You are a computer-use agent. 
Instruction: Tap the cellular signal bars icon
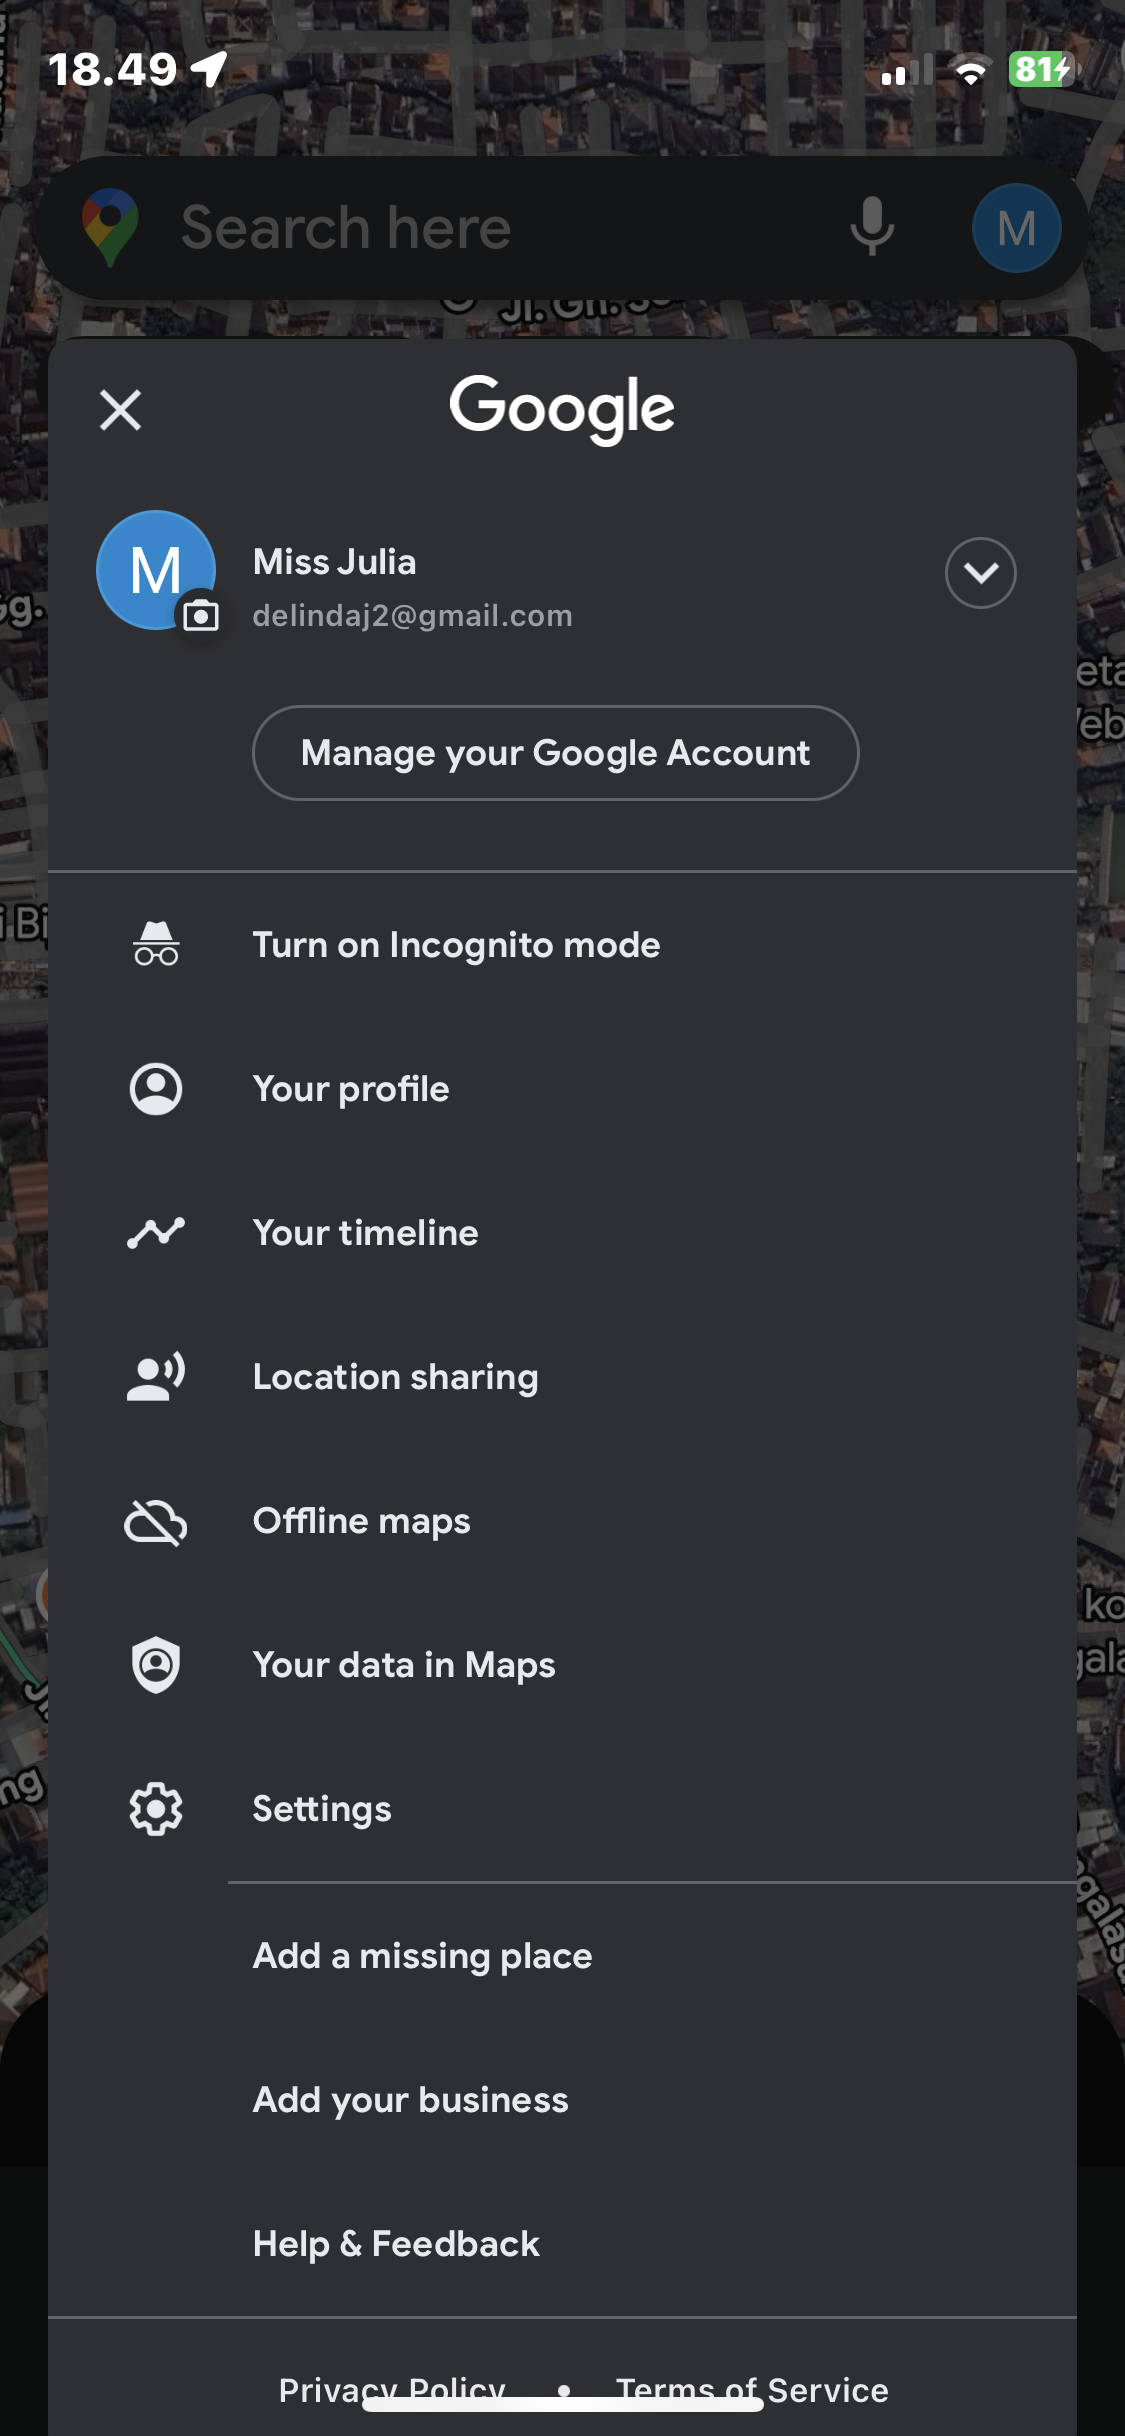[907, 70]
